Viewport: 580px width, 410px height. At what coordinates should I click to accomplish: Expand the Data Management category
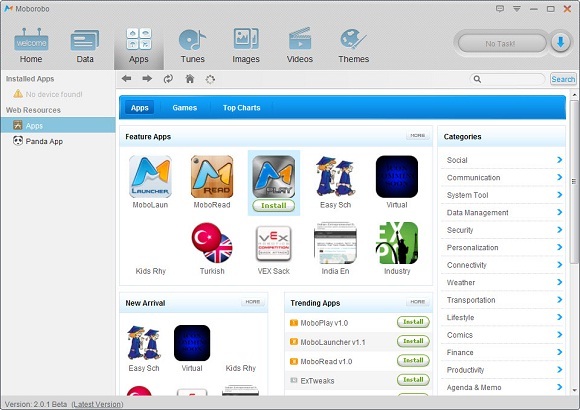point(503,212)
